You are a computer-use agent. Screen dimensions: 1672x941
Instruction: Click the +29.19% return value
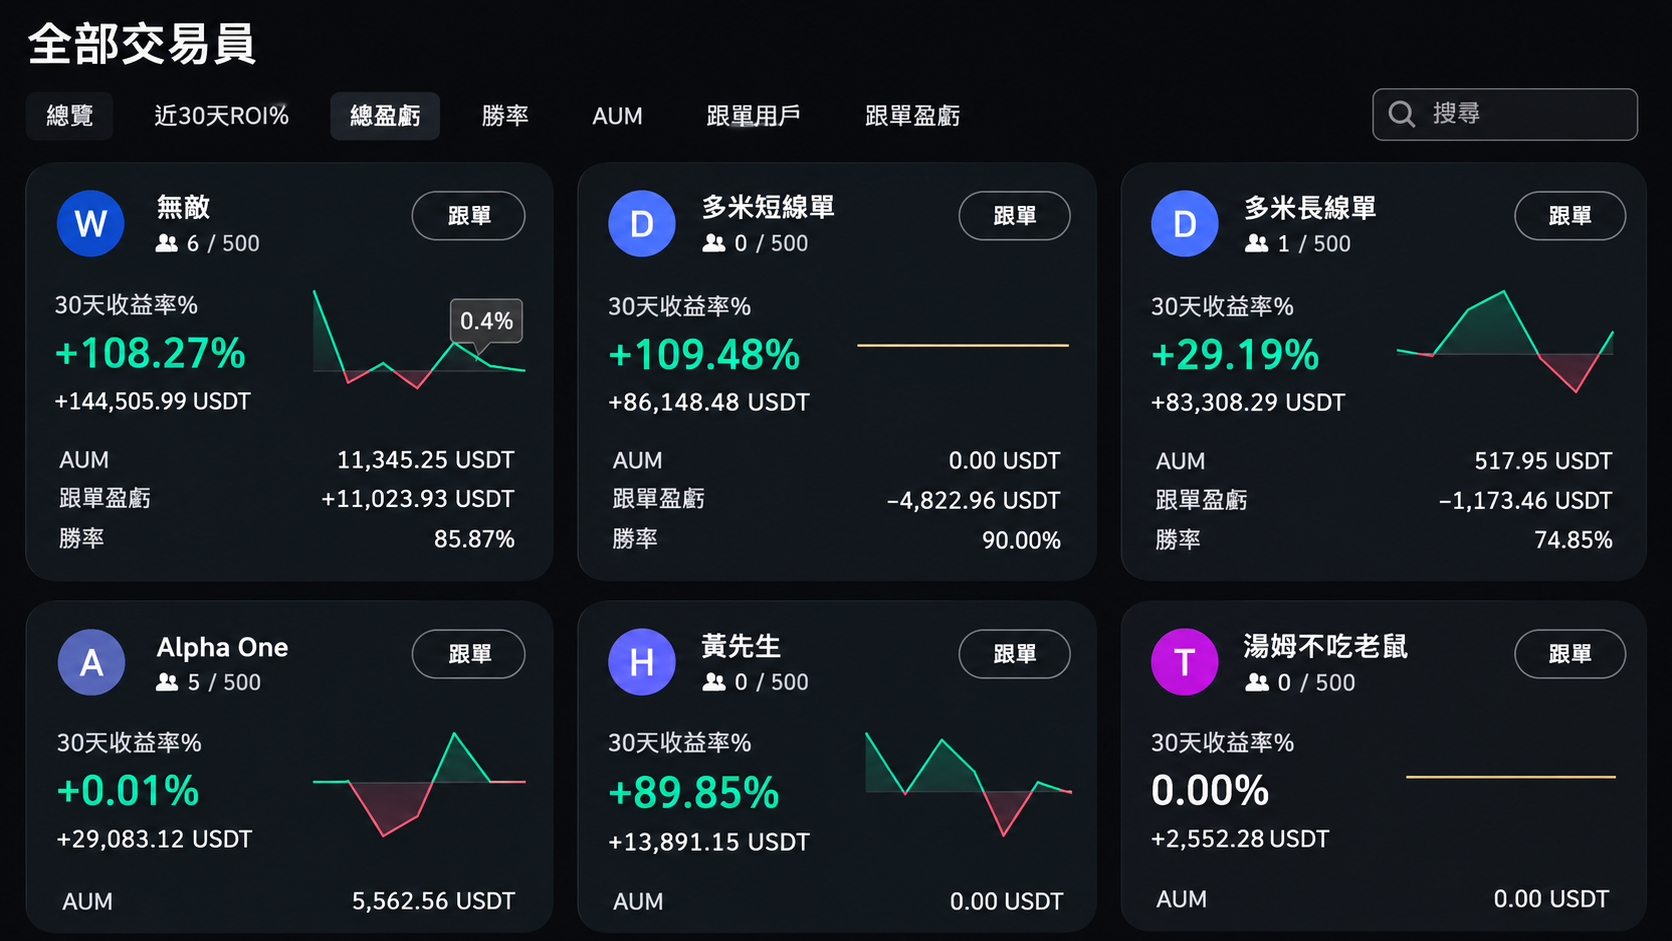click(1235, 355)
